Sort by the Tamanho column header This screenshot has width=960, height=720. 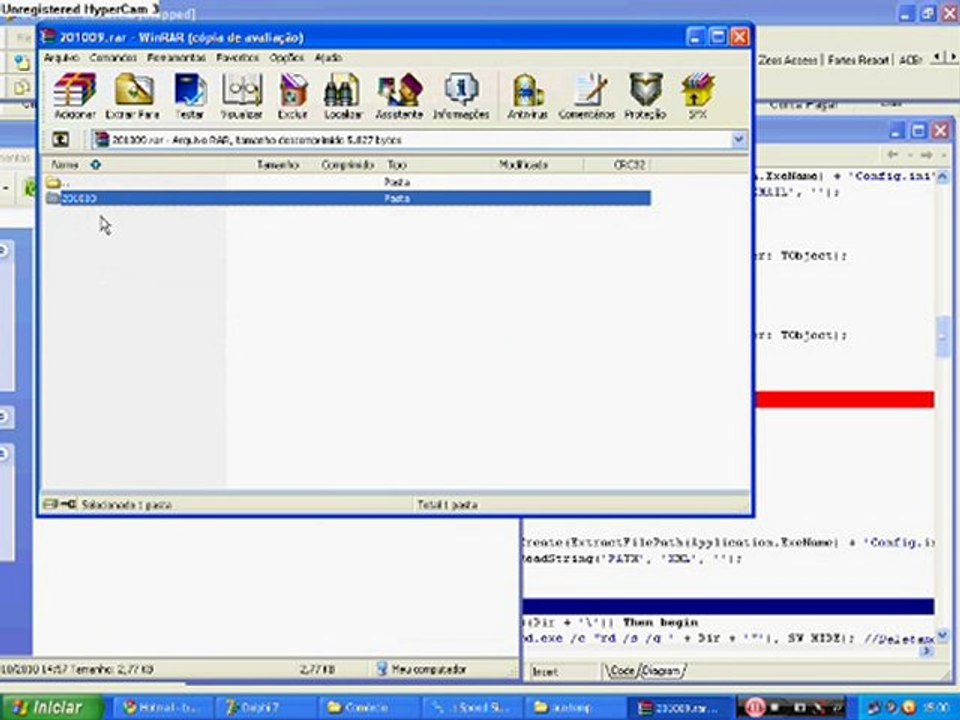tap(277, 165)
